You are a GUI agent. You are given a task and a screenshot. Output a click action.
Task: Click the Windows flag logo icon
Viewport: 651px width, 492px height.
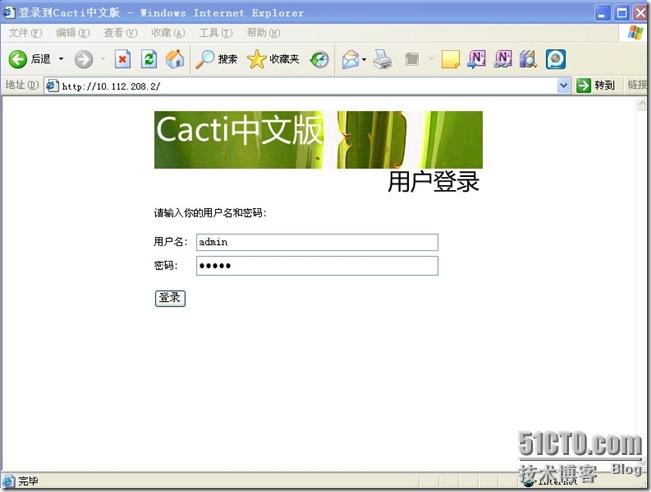click(x=635, y=32)
